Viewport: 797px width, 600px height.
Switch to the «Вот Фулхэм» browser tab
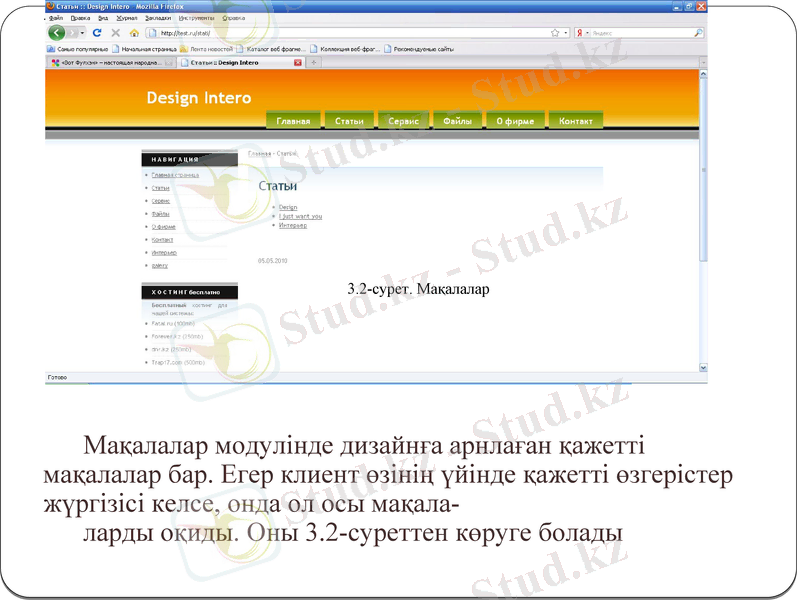112,63
